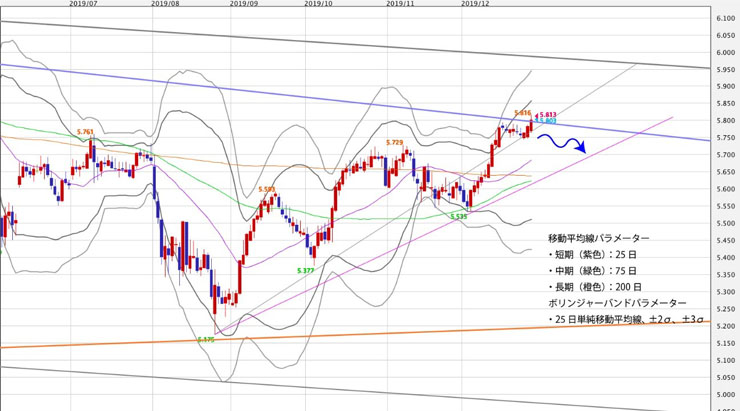The image size is (740, 411).
Task: Click the 5.650 price axis value
Action: coord(725,172)
